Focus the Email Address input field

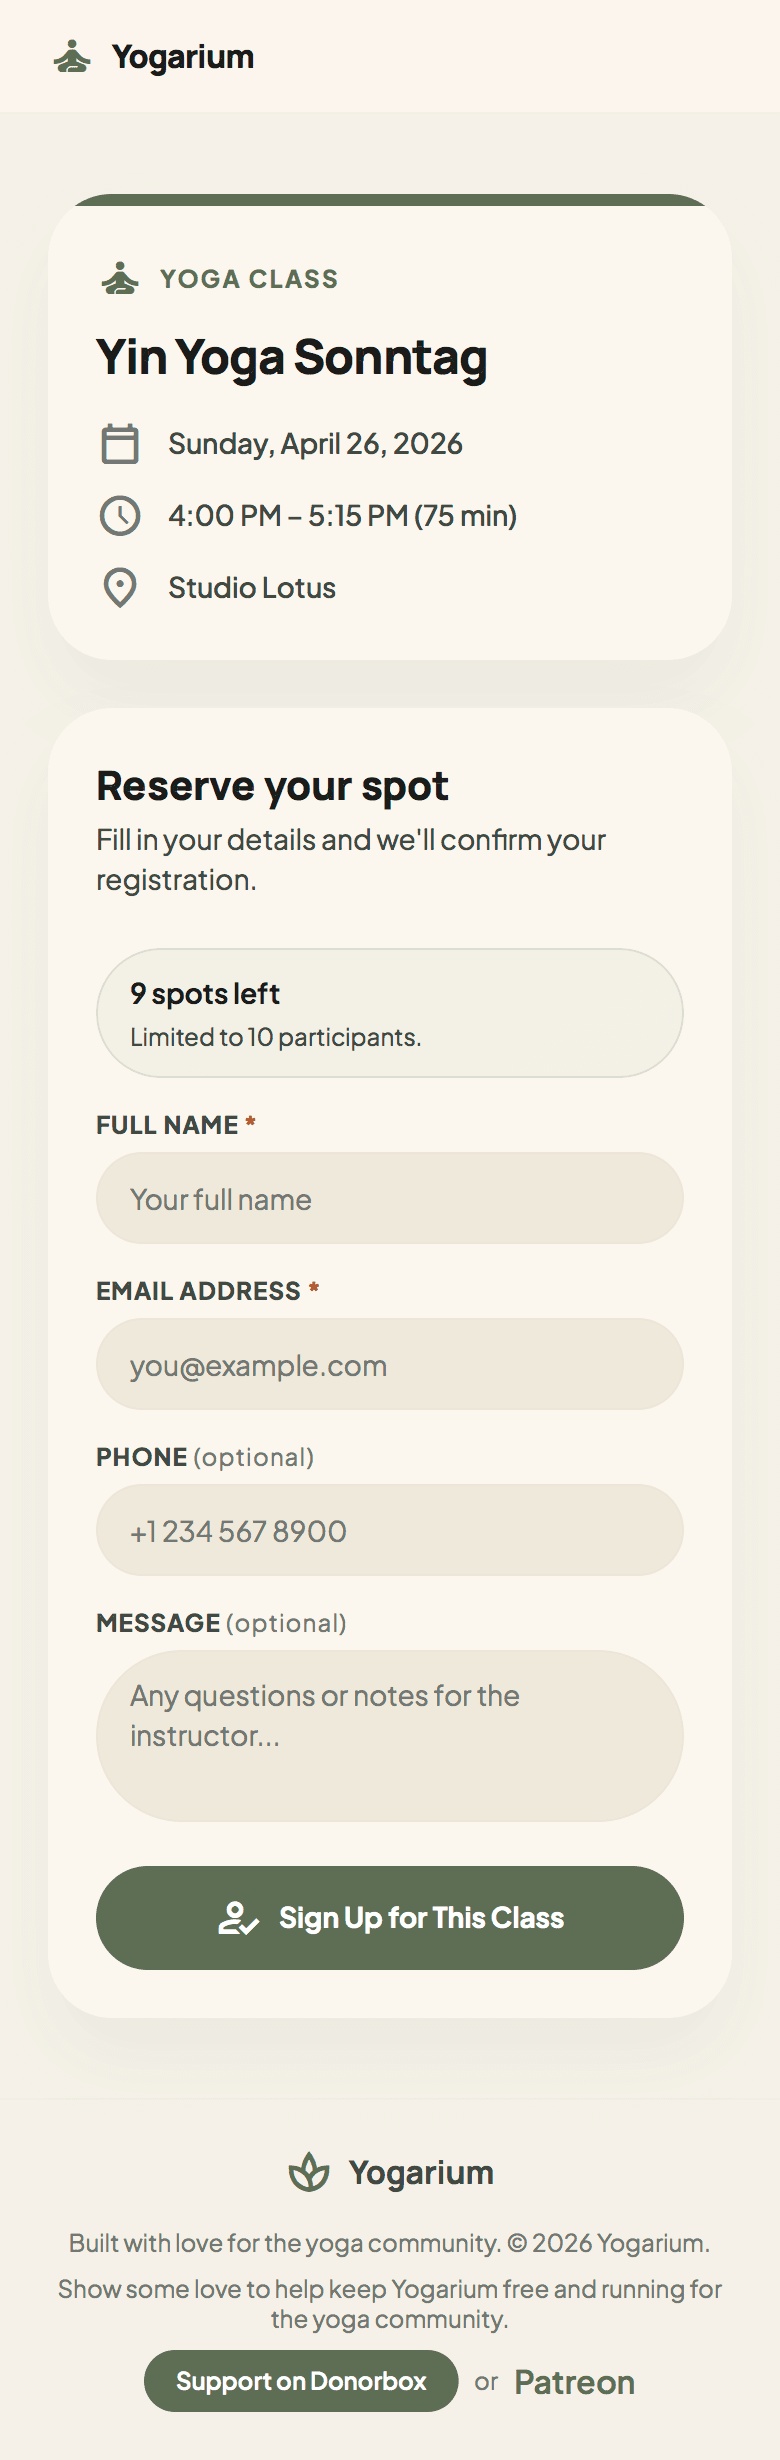tap(390, 1364)
